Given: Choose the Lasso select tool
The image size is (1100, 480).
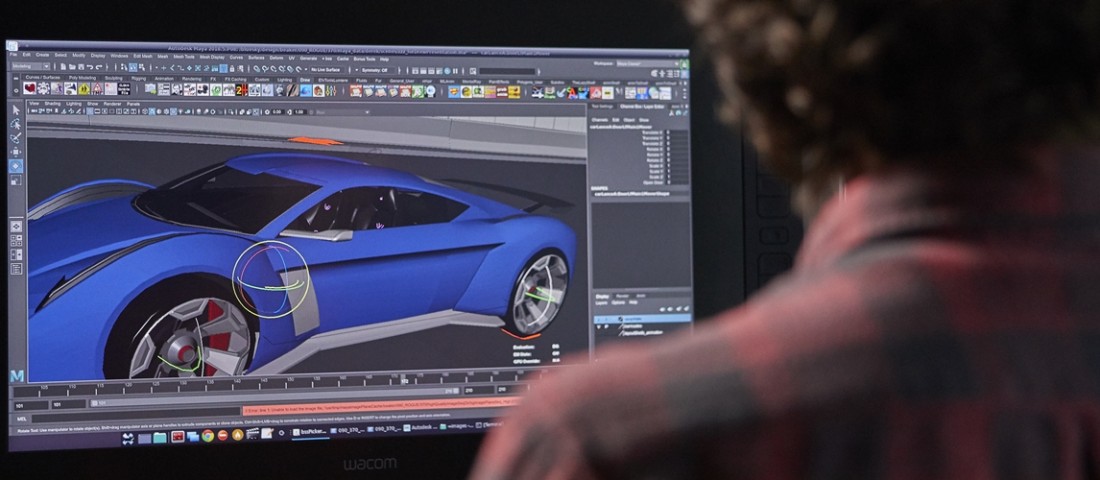Looking at the screenshot, I should click(15, 124).
